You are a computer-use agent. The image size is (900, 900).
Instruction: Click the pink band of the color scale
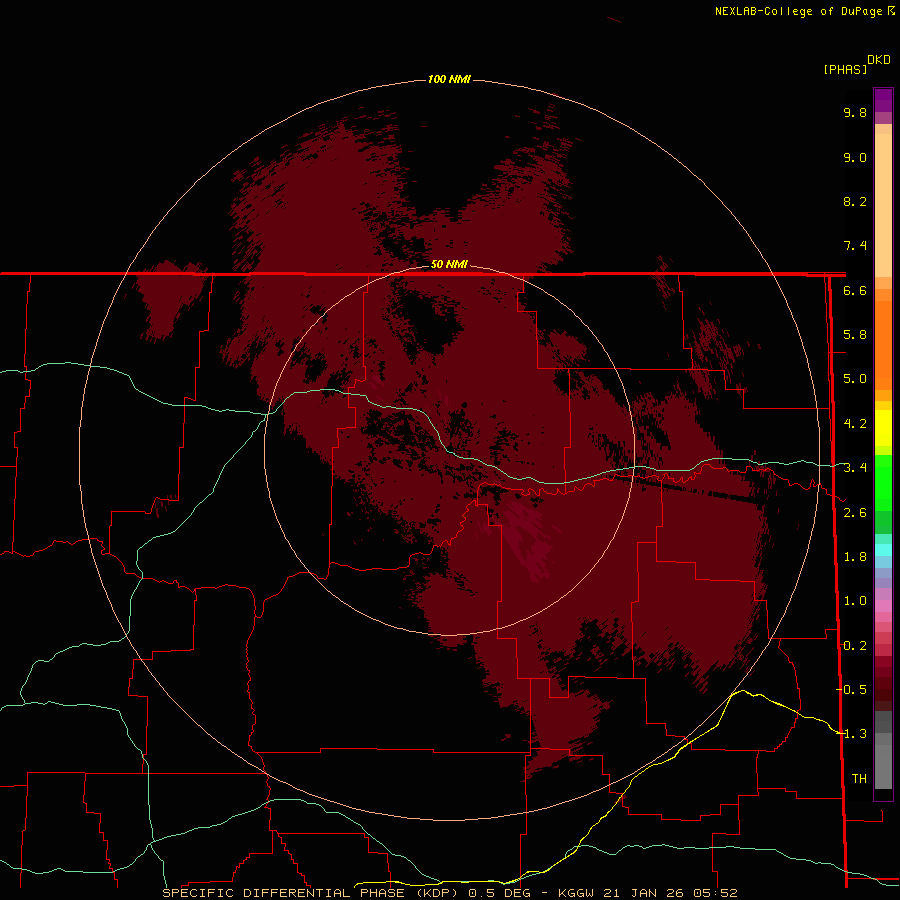pos(883,606)
